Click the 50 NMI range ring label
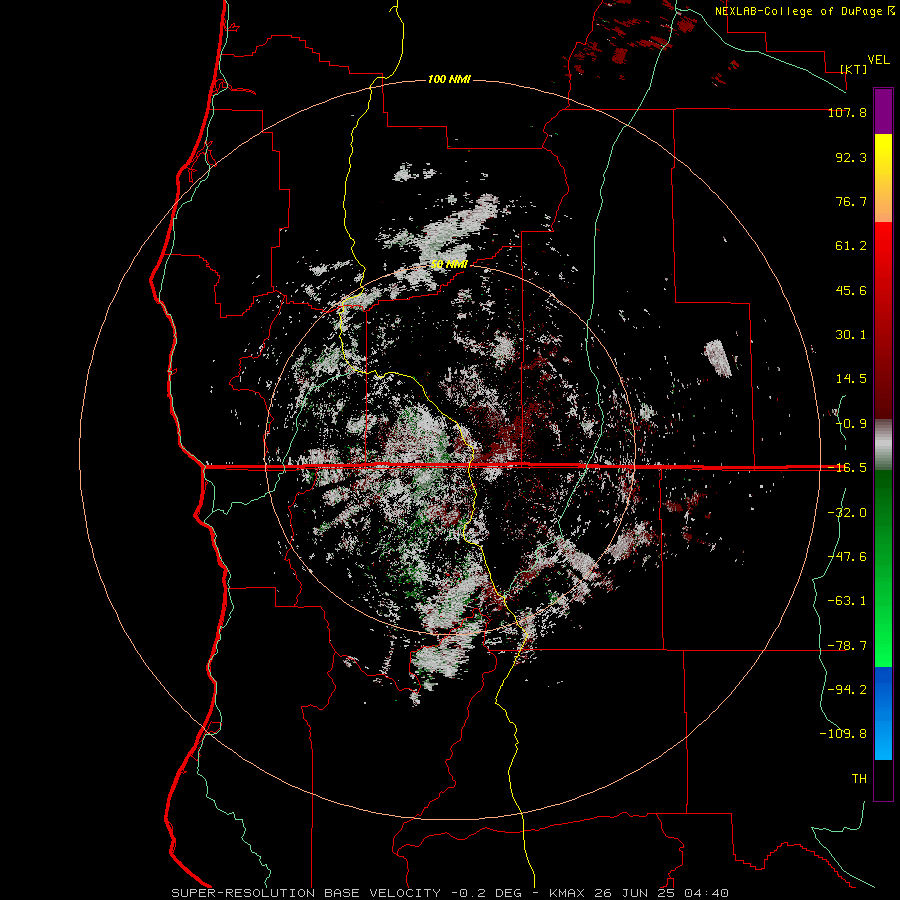900x900 pixels. pyautogui.click(x=449, y=264)
